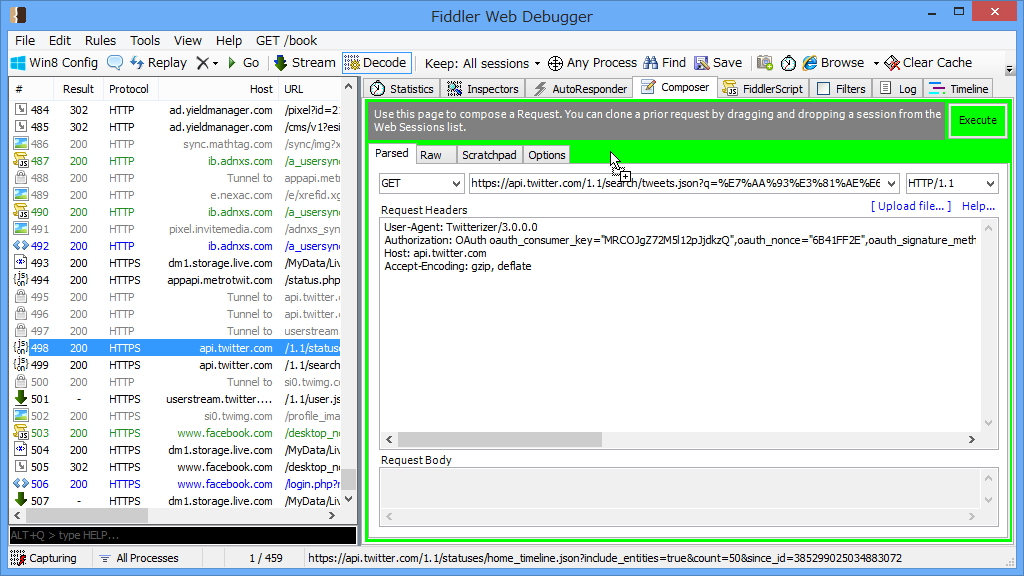This screenshot has height=576, width=1024.
Task: Open the GET method dropdown
Action: (x=421, y=184)
